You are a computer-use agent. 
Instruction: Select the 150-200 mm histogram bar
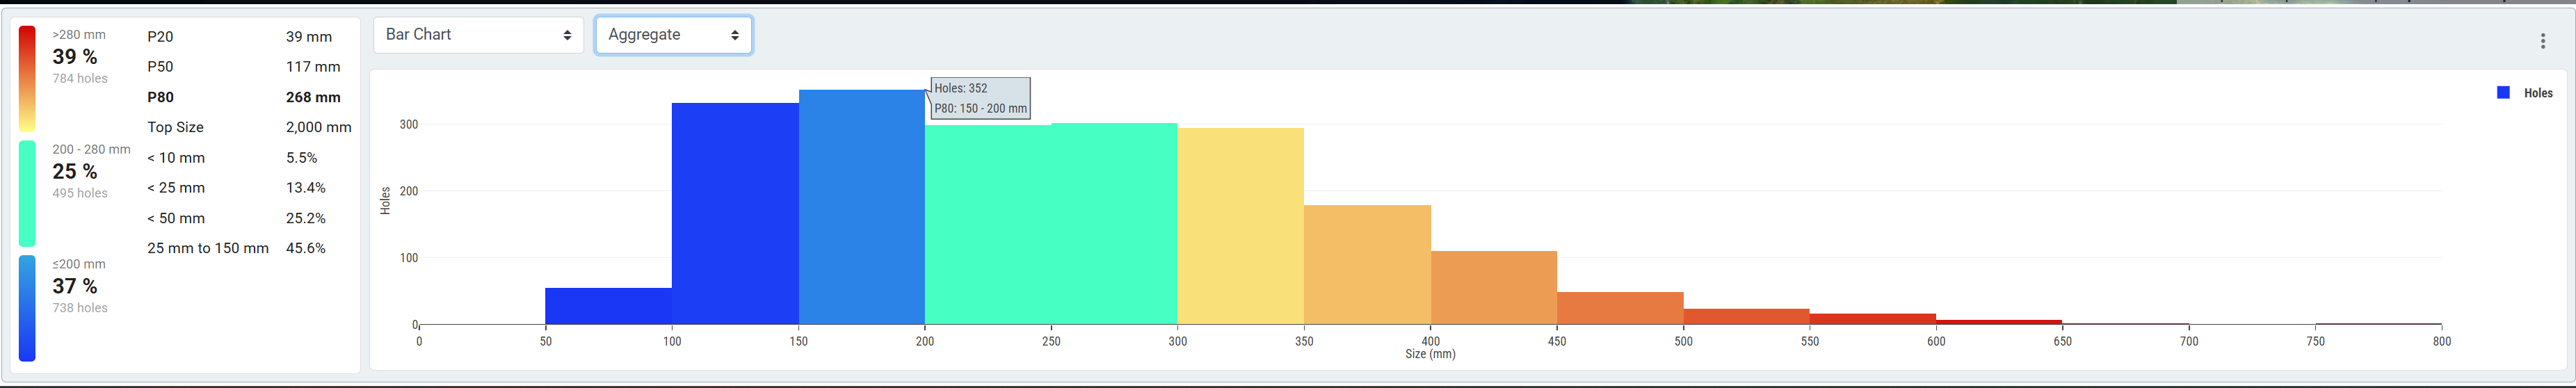pos(861,207)
